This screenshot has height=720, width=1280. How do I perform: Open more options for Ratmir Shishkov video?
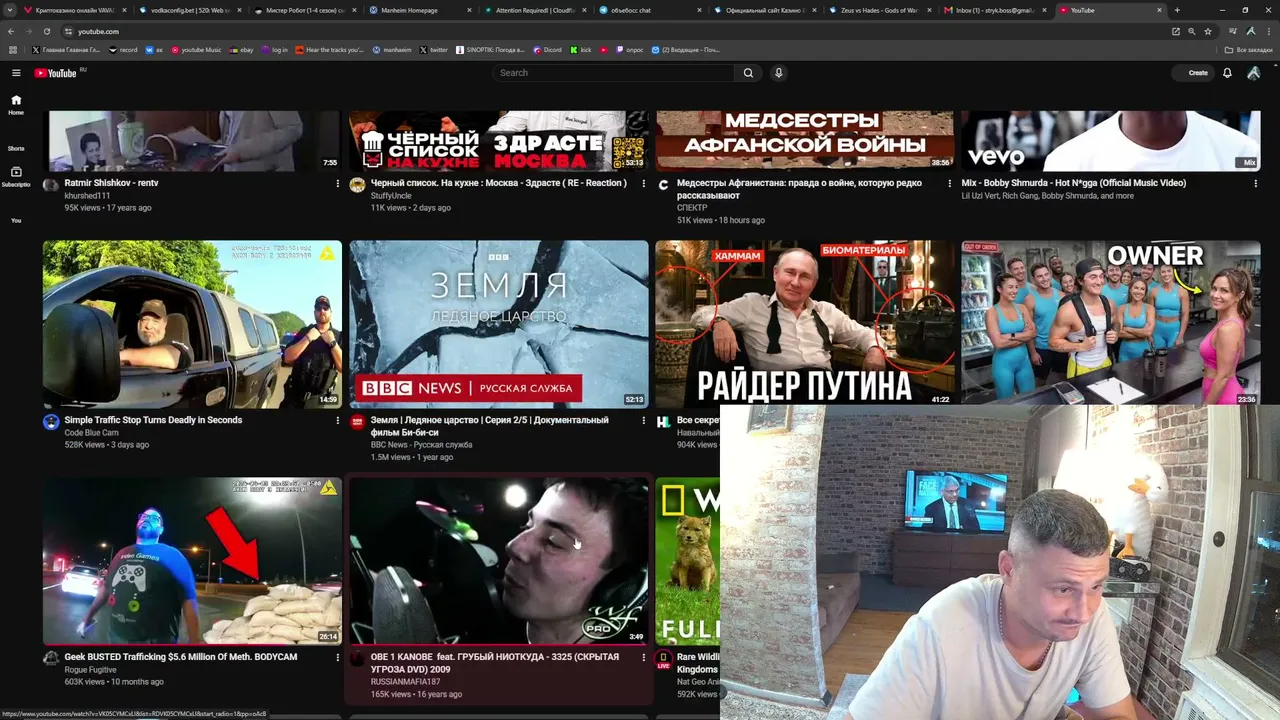pos(338,184)
